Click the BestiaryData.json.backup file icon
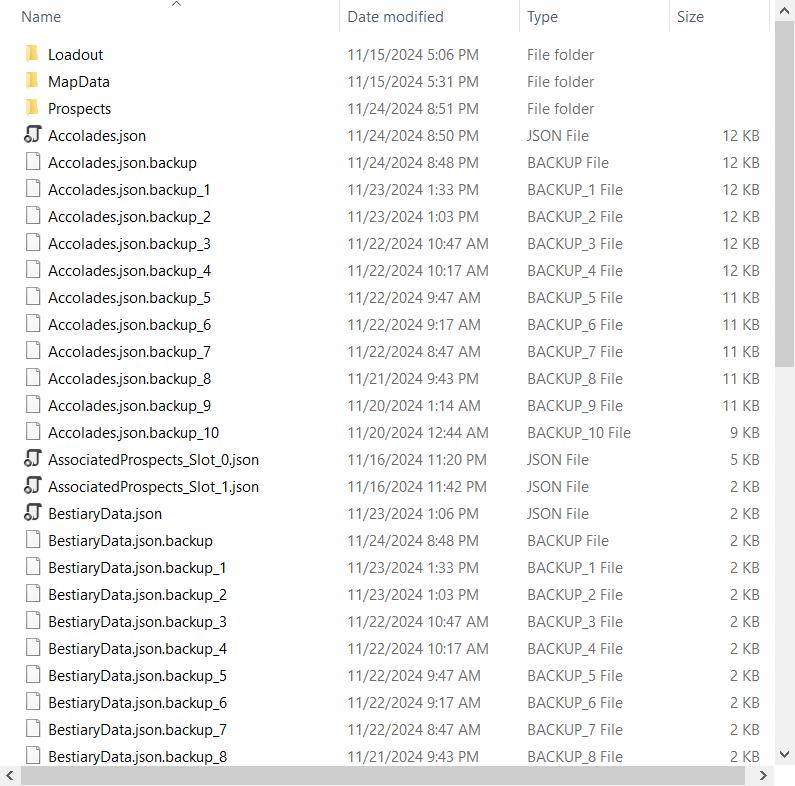Viewport: 795px width, 786px height. pos(33,540)
